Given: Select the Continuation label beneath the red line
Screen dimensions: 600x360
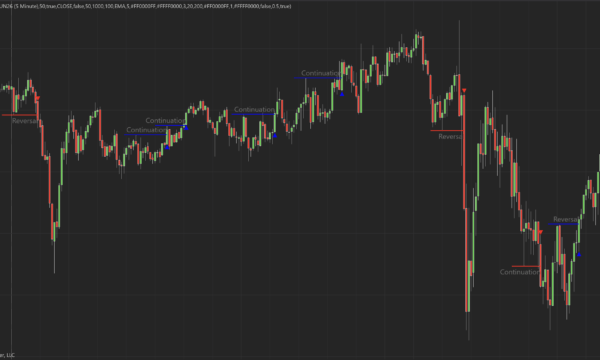Looking at the screenshot, I should tap(520, 272).
